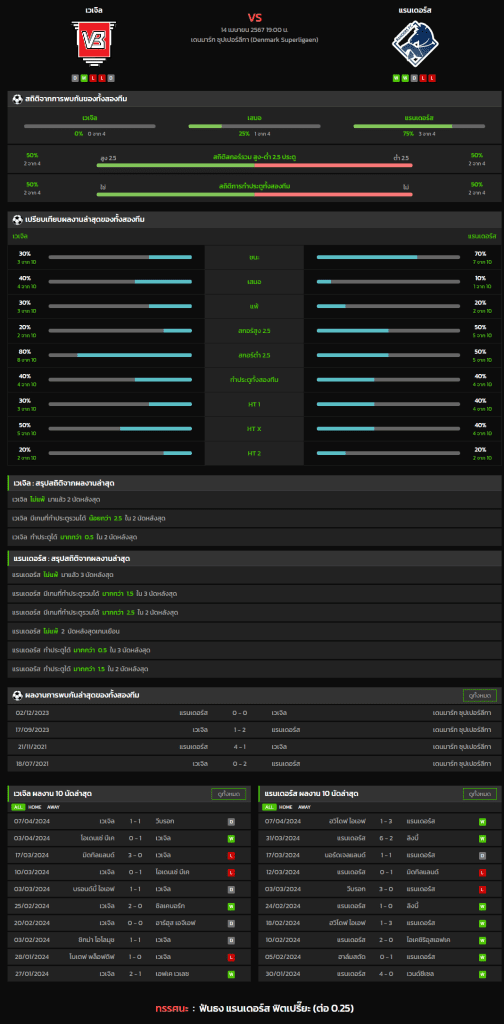Click the W badge on Vejle's 03/04/2024 match

coord(231,838)
